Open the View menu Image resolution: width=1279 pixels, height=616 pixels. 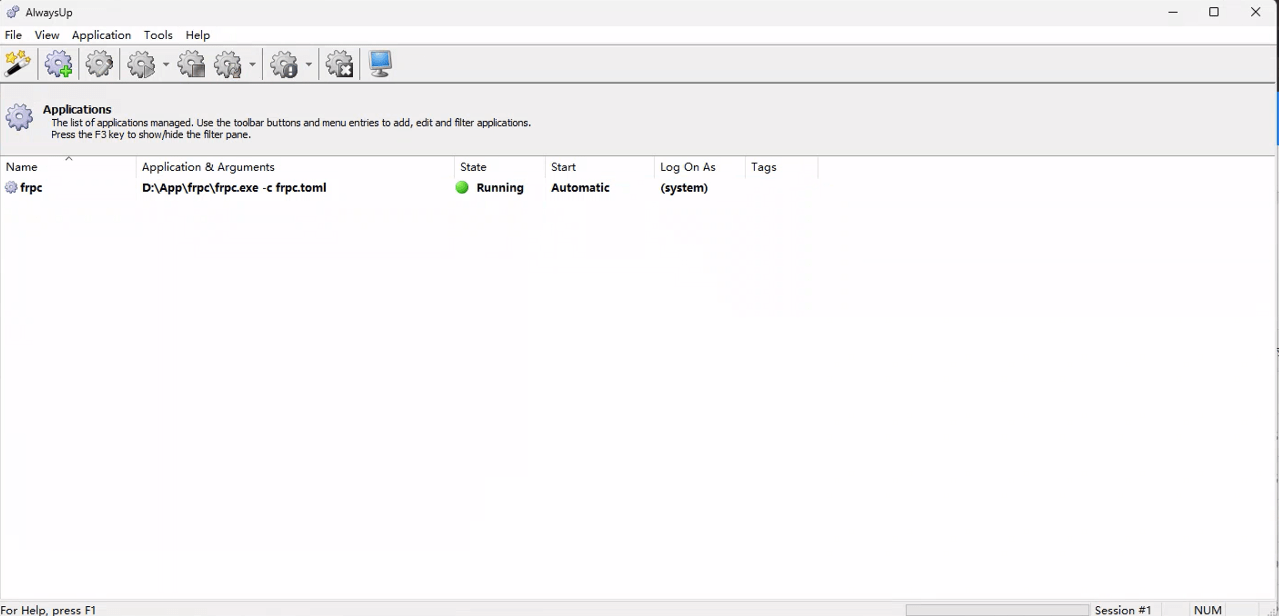coord(47,35)
